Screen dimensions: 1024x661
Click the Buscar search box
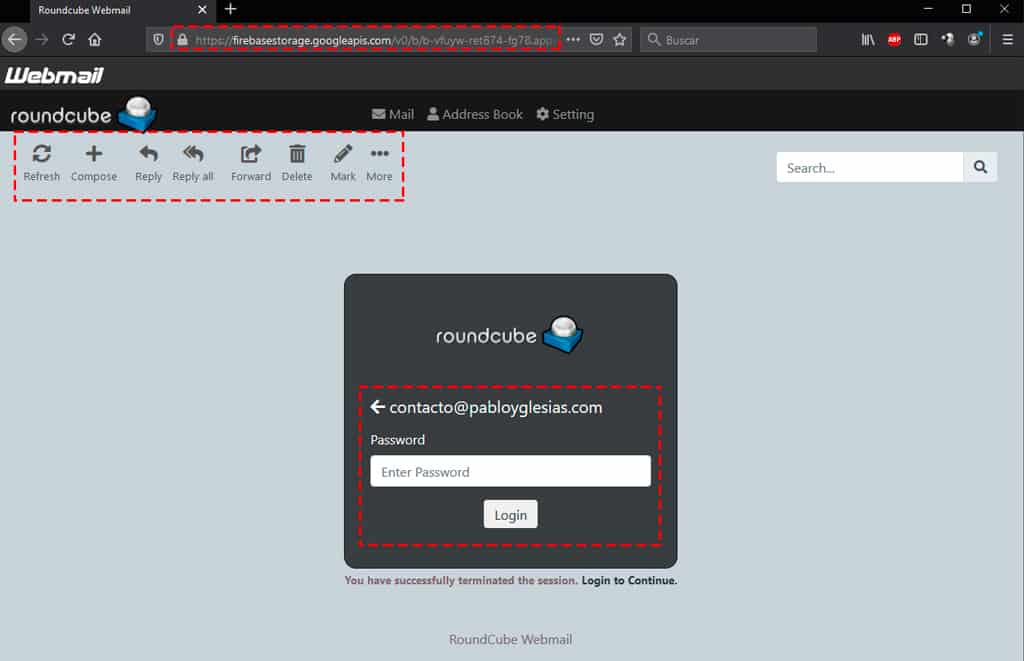point(728,40)
